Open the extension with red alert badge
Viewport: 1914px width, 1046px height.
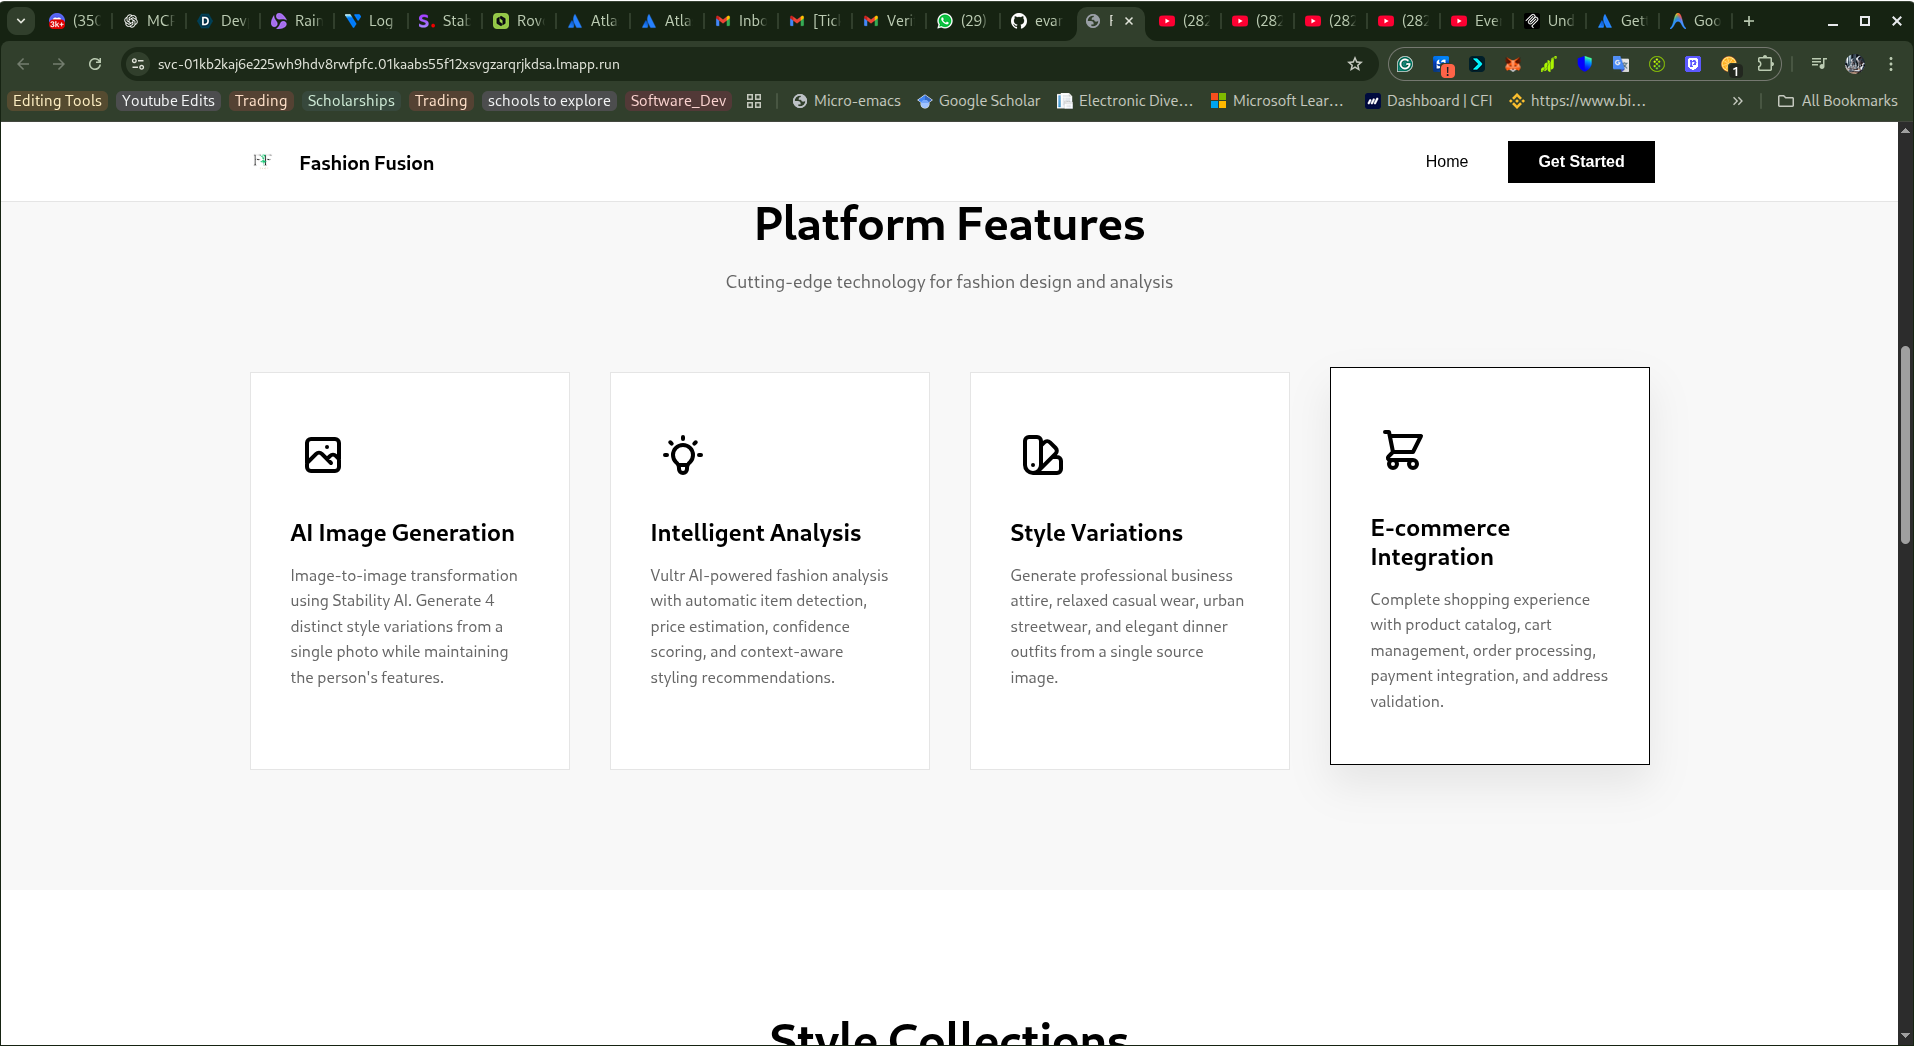pos(1442,65)
